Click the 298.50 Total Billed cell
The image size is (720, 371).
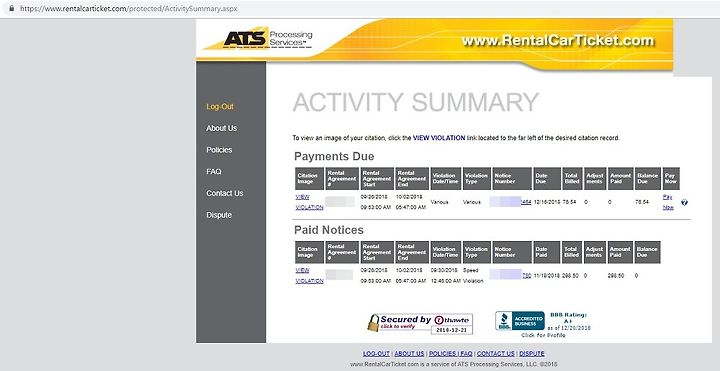pyautogui.click(x=571, y=275)
